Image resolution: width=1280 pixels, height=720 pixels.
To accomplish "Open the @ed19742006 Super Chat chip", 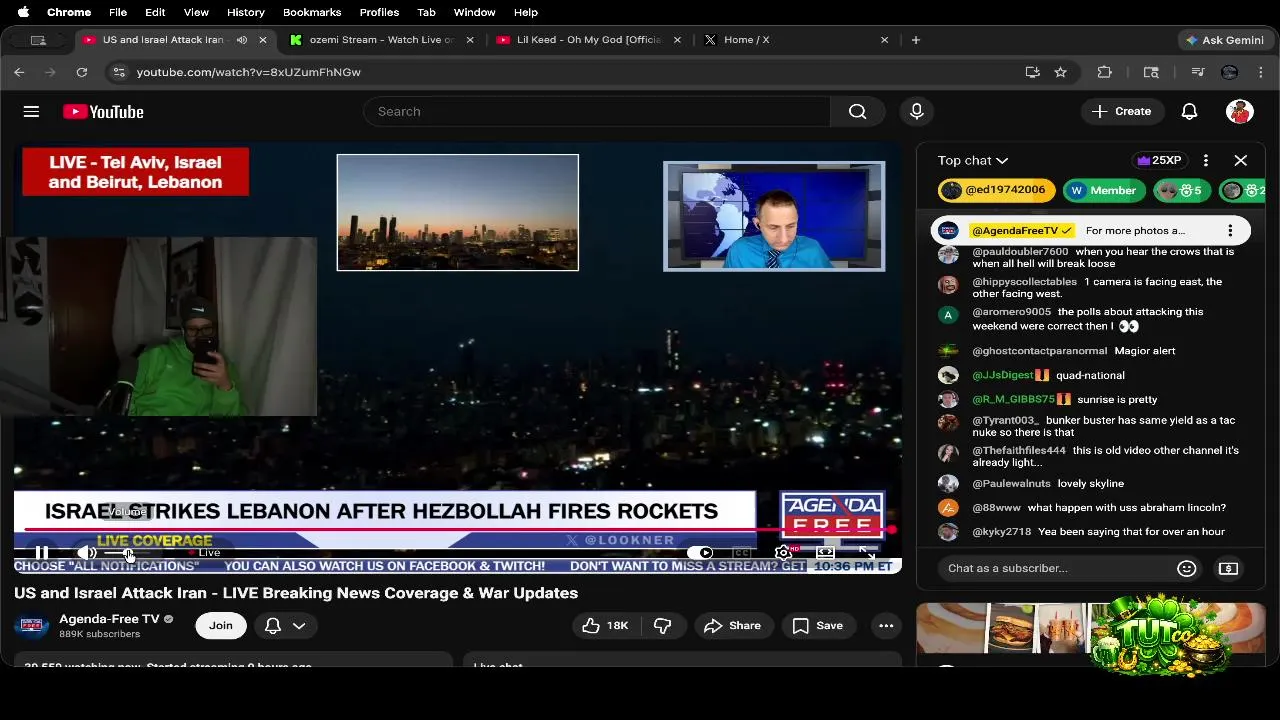I will (x=994, y=190).
